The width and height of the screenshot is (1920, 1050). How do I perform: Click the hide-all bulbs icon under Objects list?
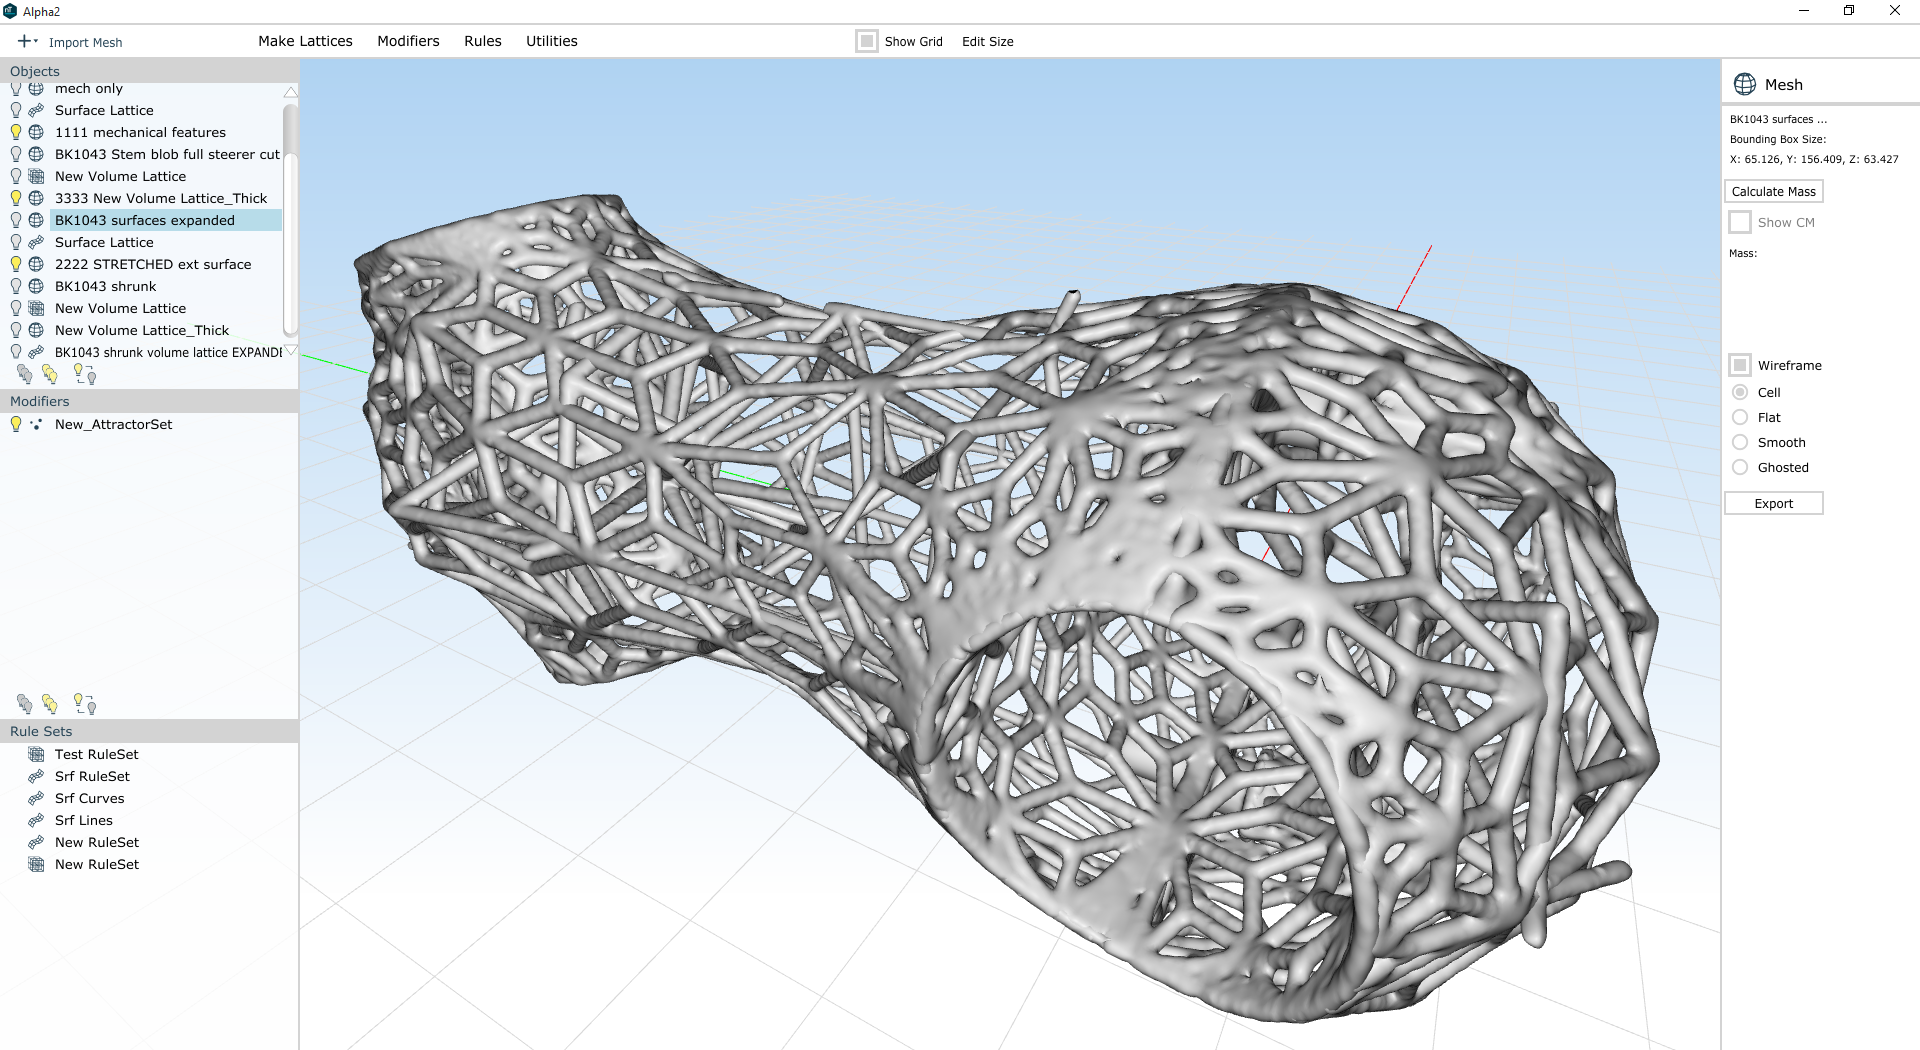tap(25, 374)
